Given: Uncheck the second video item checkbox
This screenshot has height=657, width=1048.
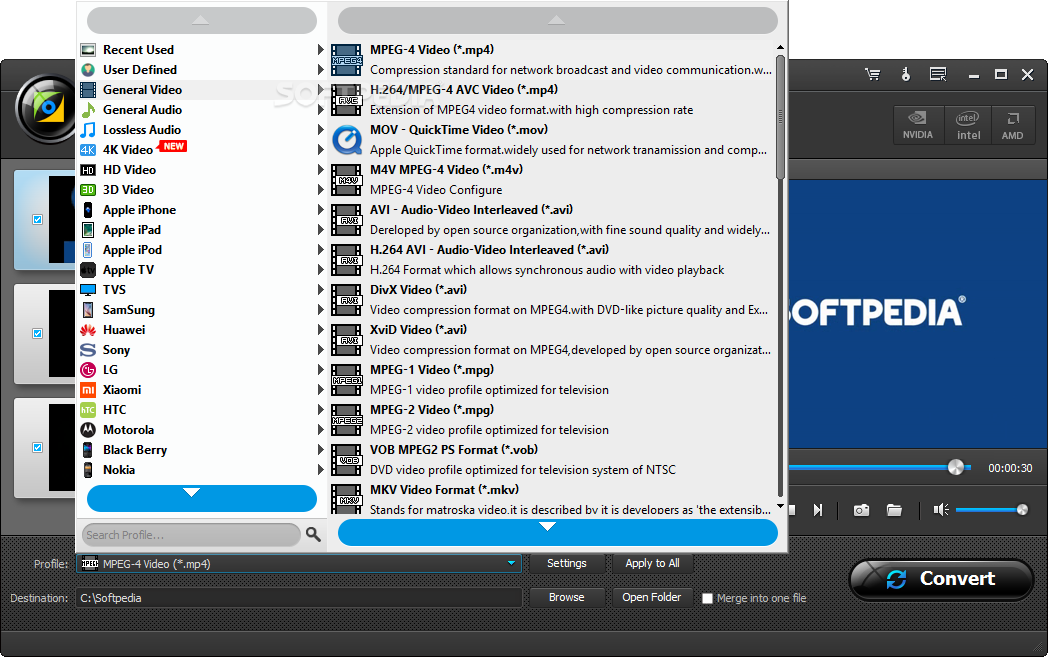Looking at the screenshot, I should (37, 334).
